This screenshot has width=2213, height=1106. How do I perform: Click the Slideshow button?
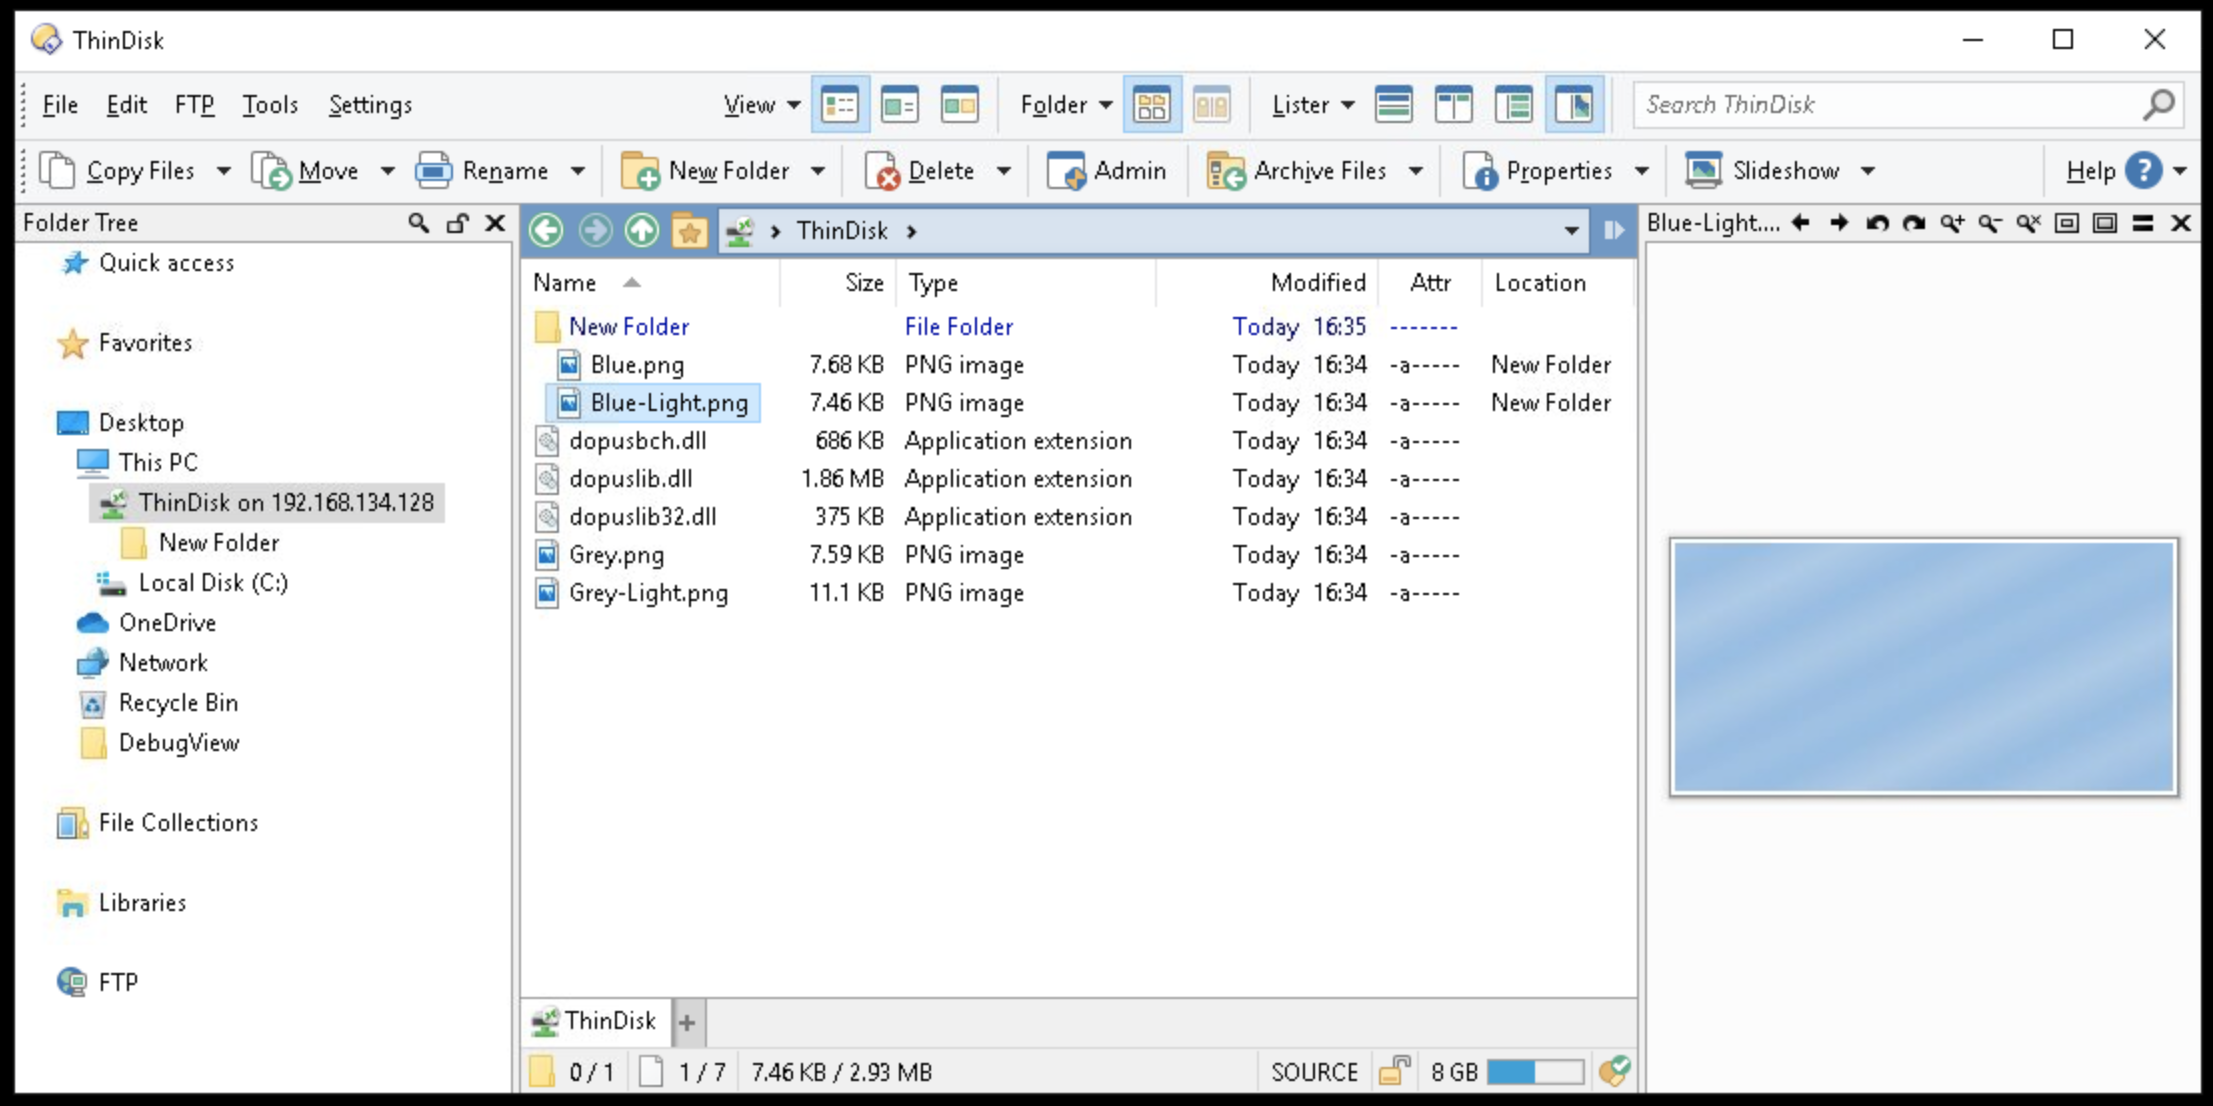(x=1764, y=172)
